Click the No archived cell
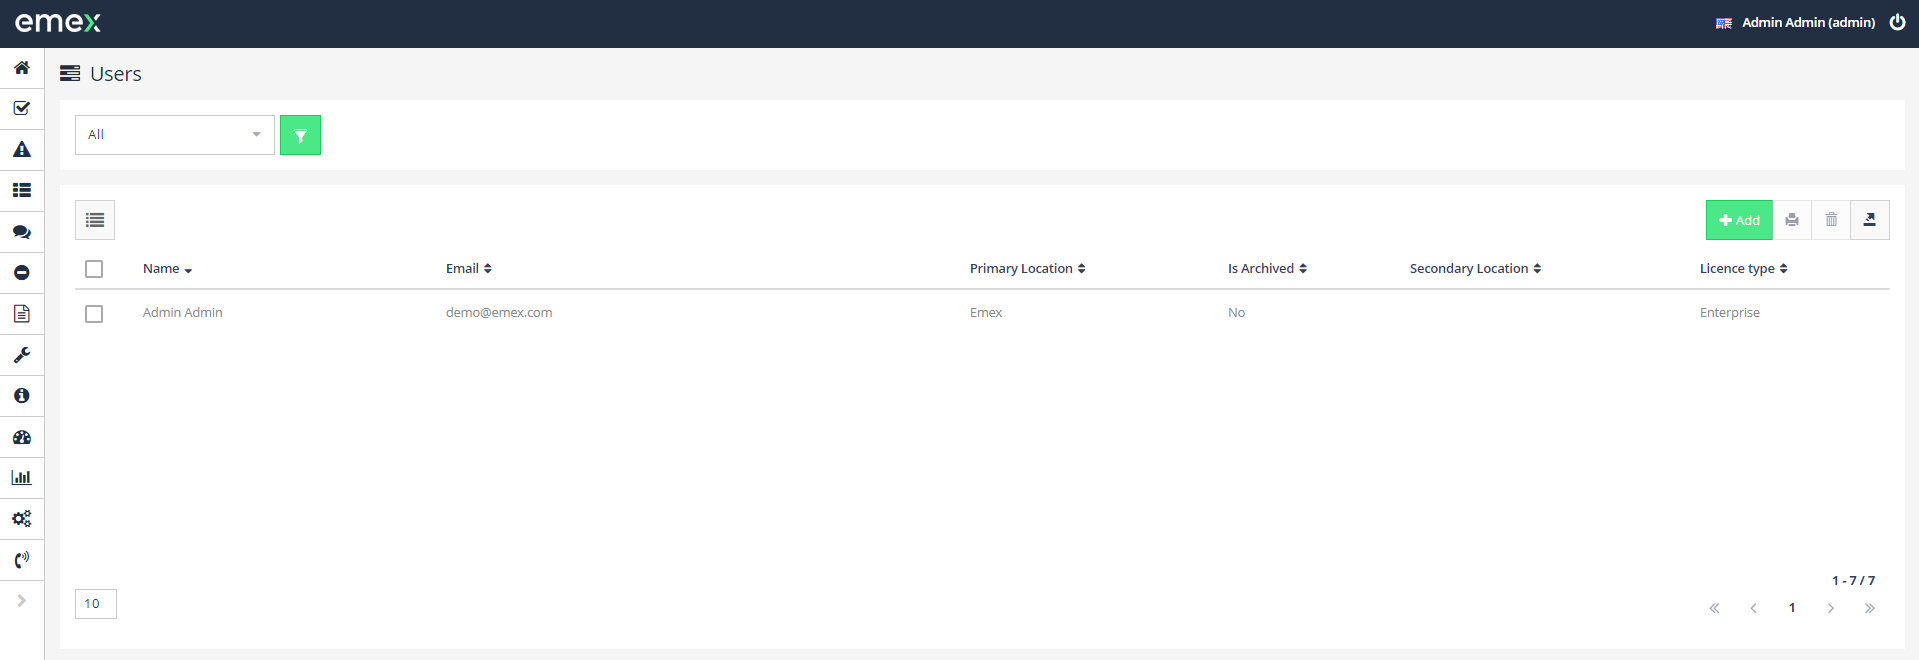The height and width of the screenshot is (660, 1919). (x=1236, y=313)
